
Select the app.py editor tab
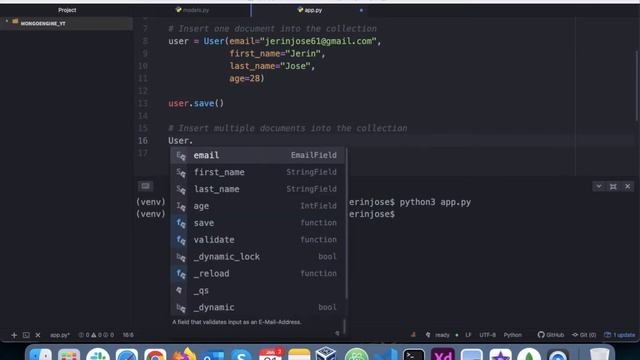click(x=309, y=10)
